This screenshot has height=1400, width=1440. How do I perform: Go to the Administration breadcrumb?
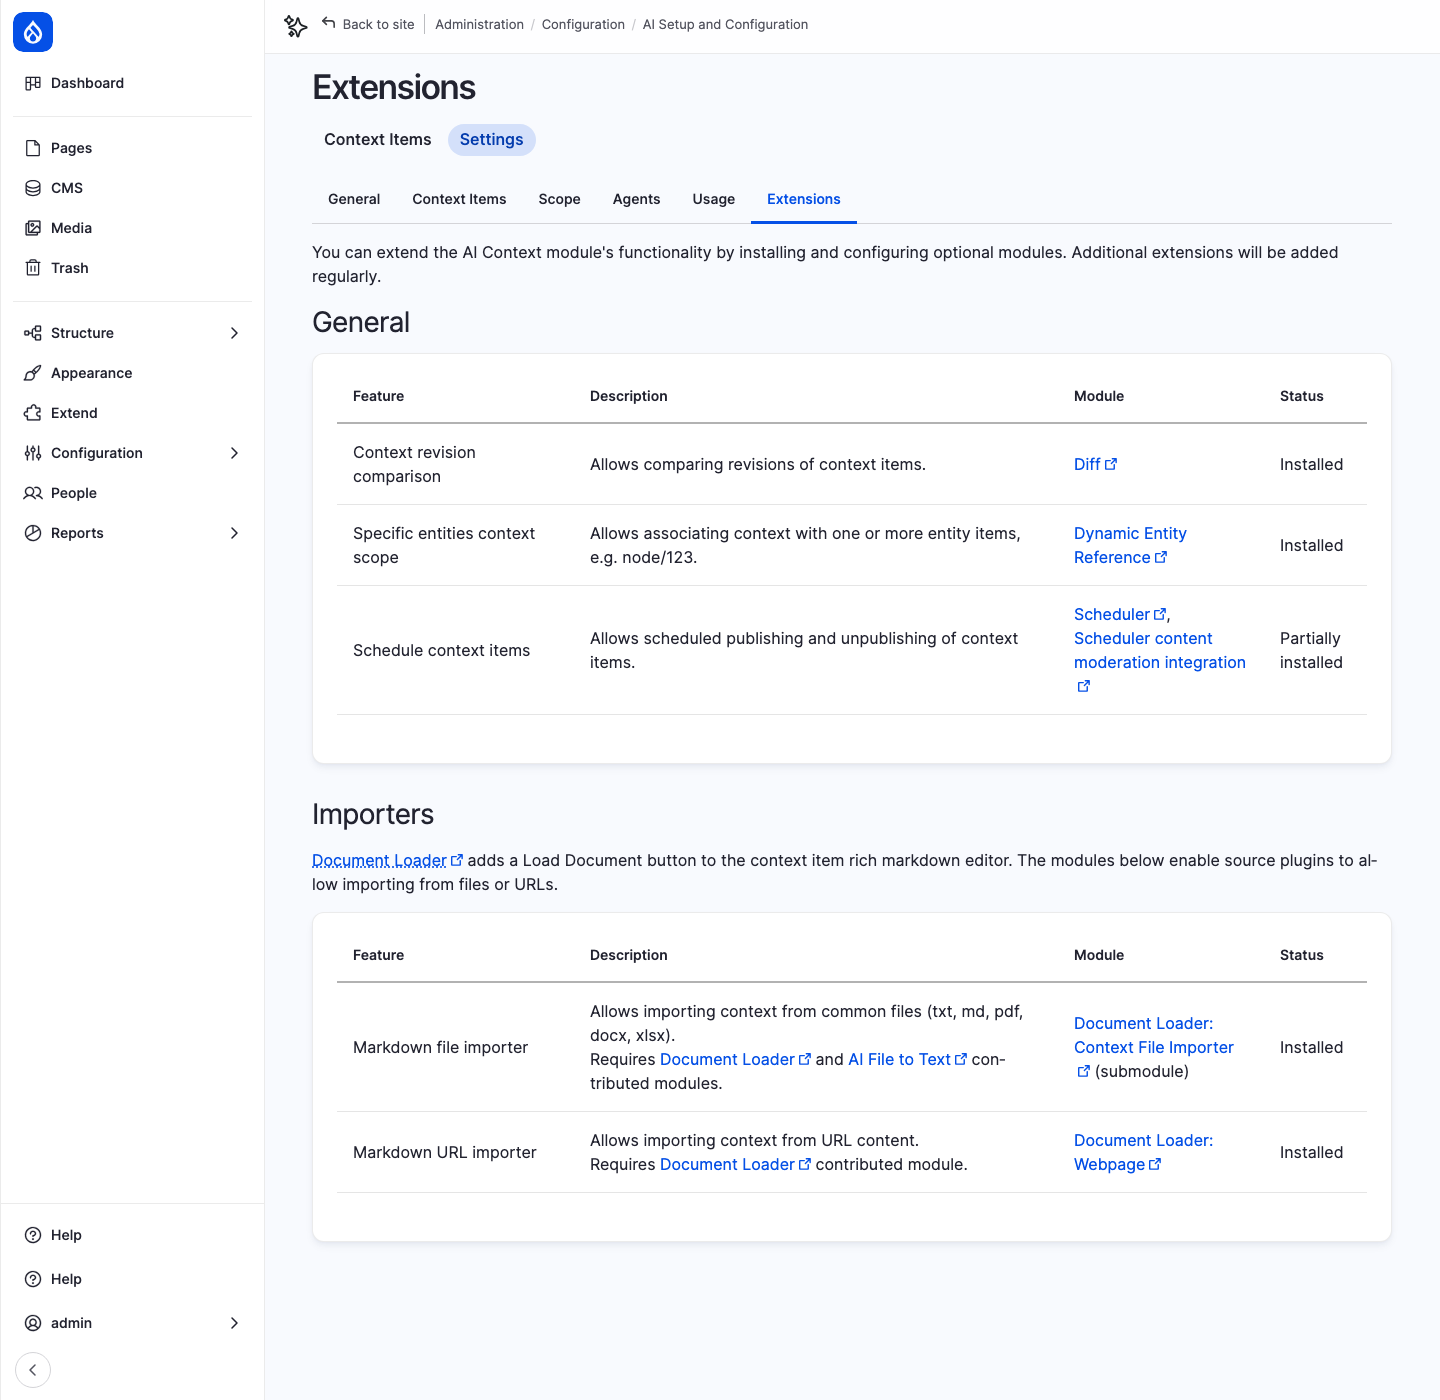pyautogui.click(x=479, y=24)
